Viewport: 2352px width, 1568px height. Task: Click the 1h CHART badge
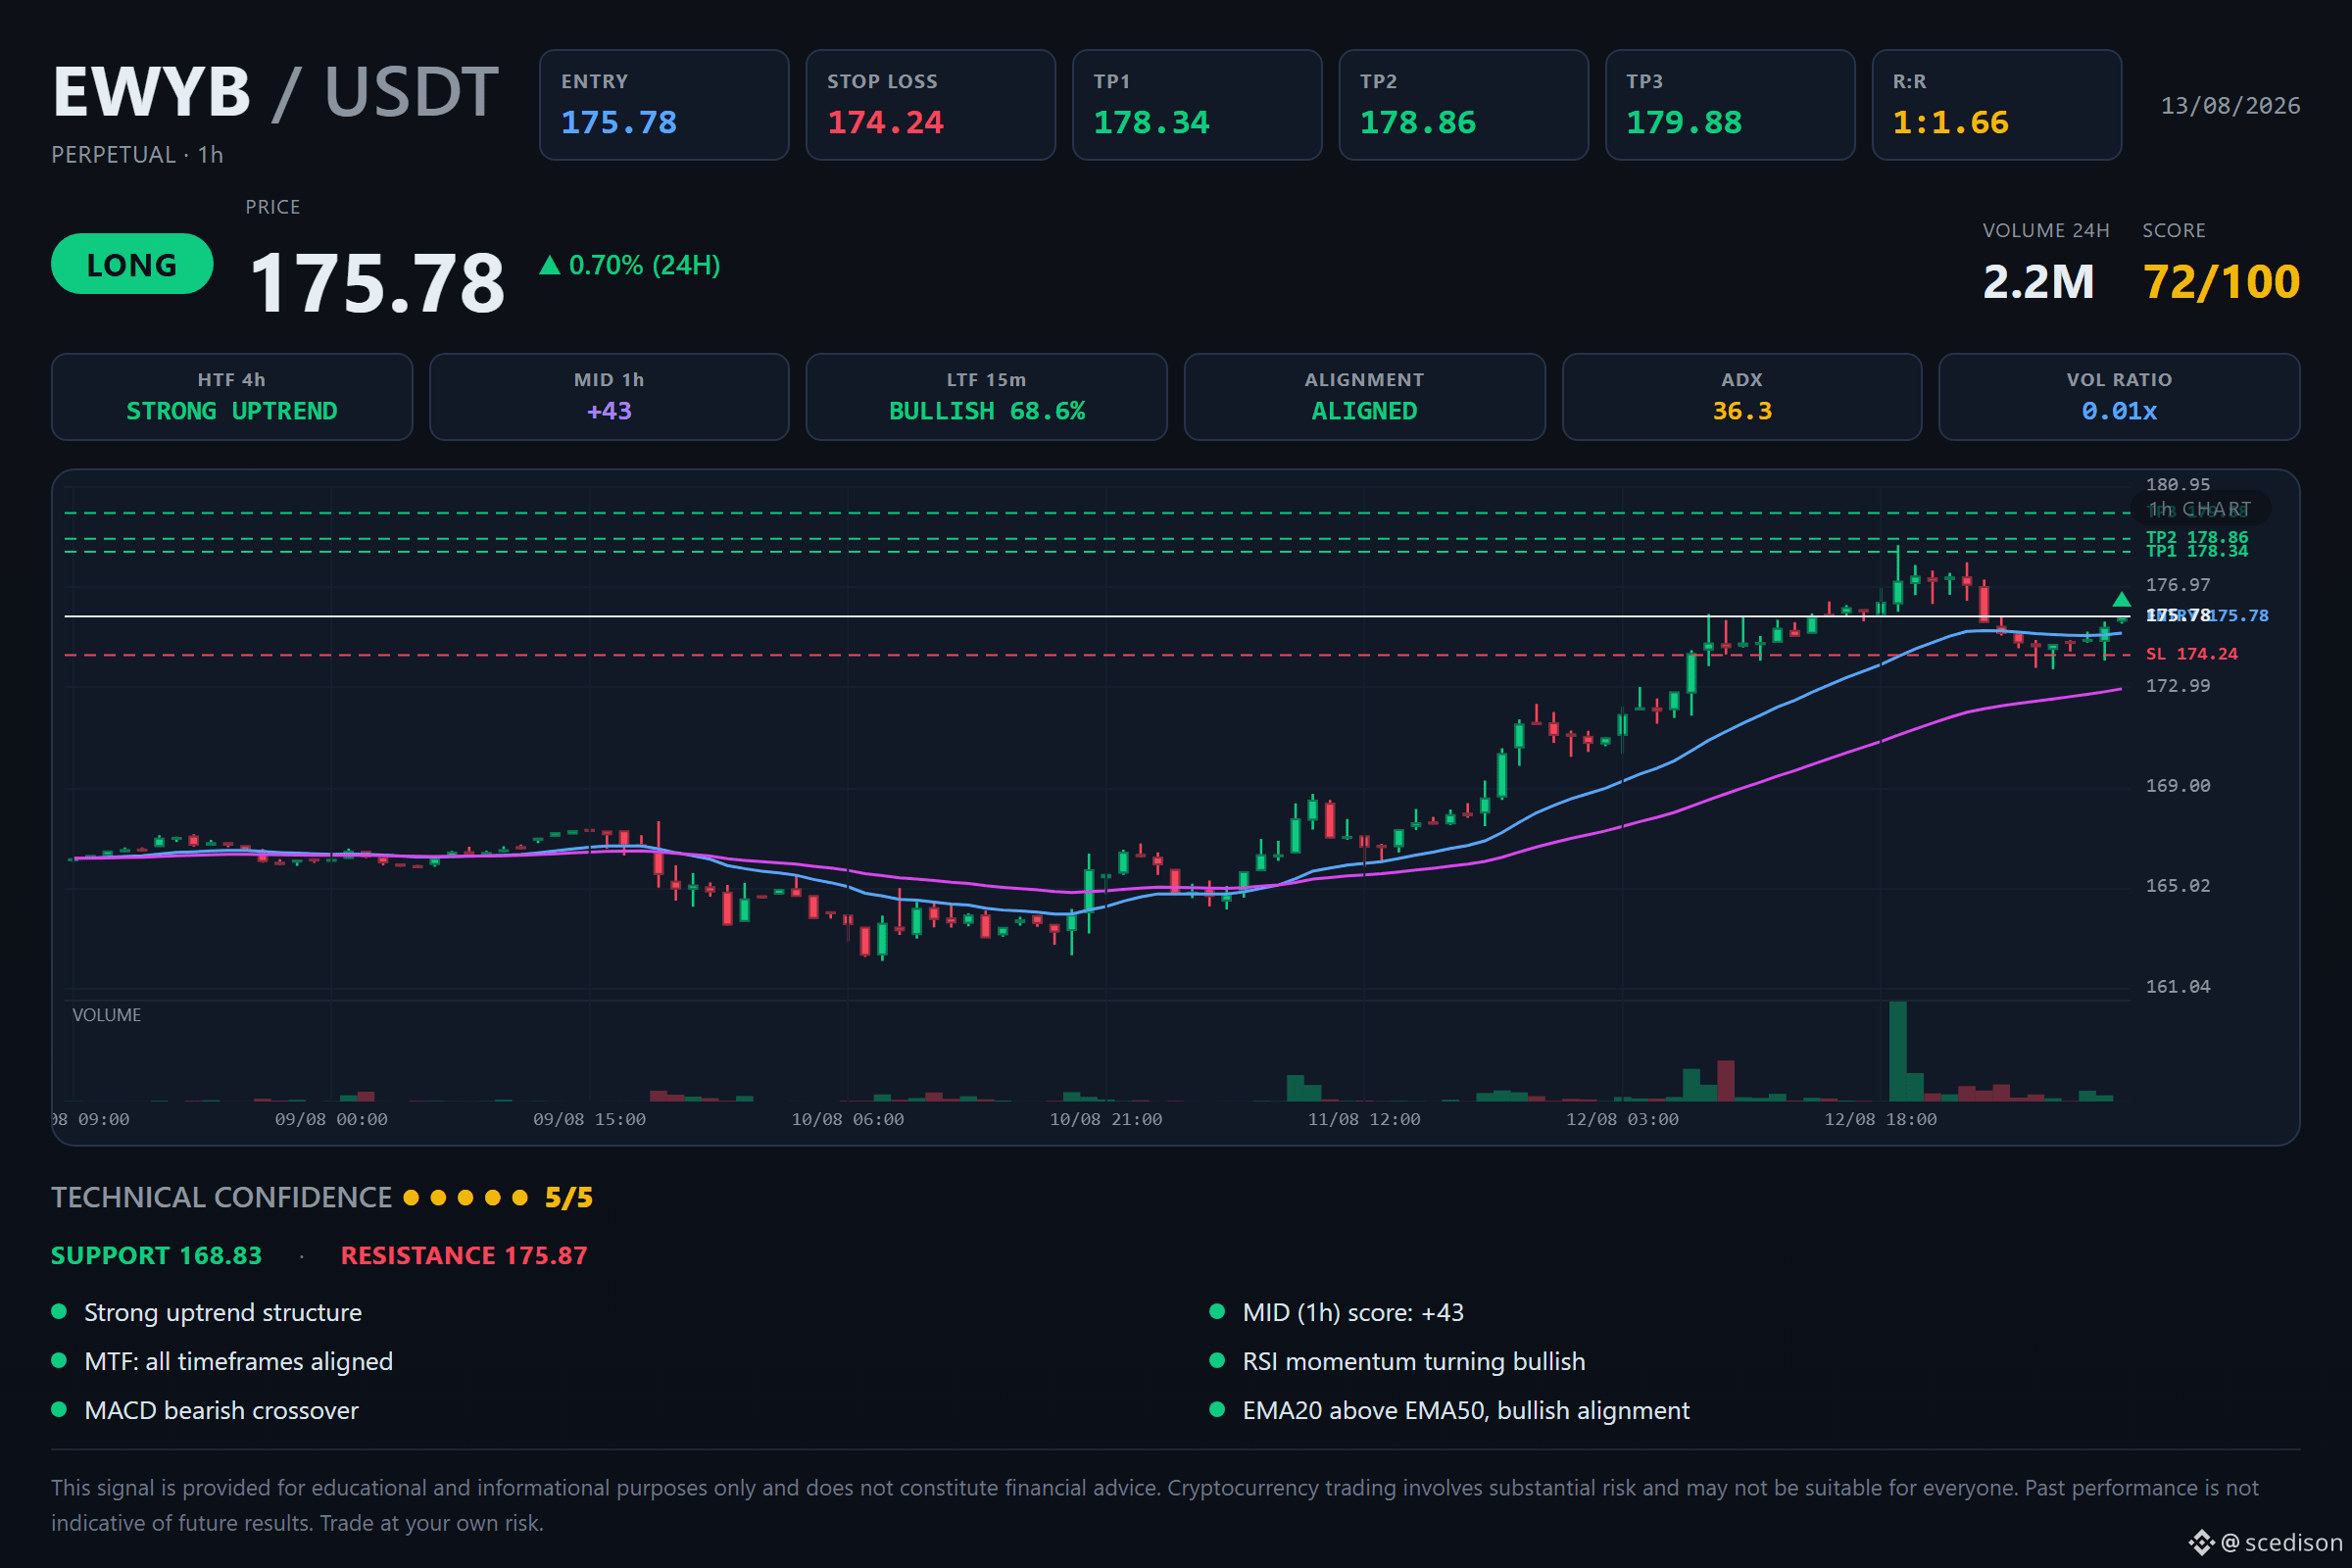pos(2201,509)
